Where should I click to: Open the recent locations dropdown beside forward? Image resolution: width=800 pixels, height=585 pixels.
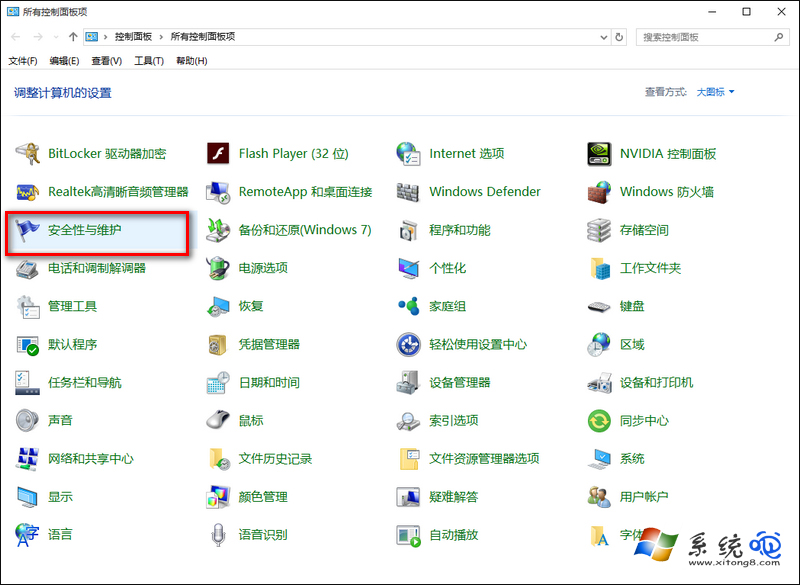(56, 37)
